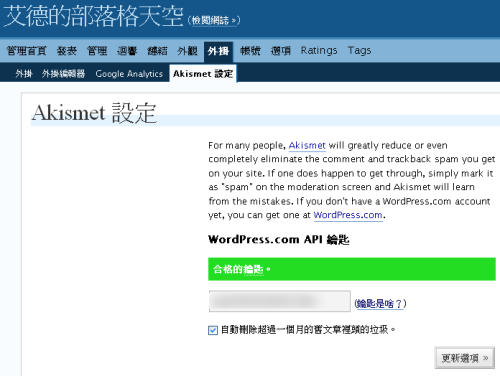Open the Tags menu
This screenshot has width=500, height=376.
pyautogui.click(x=359, y=50)
